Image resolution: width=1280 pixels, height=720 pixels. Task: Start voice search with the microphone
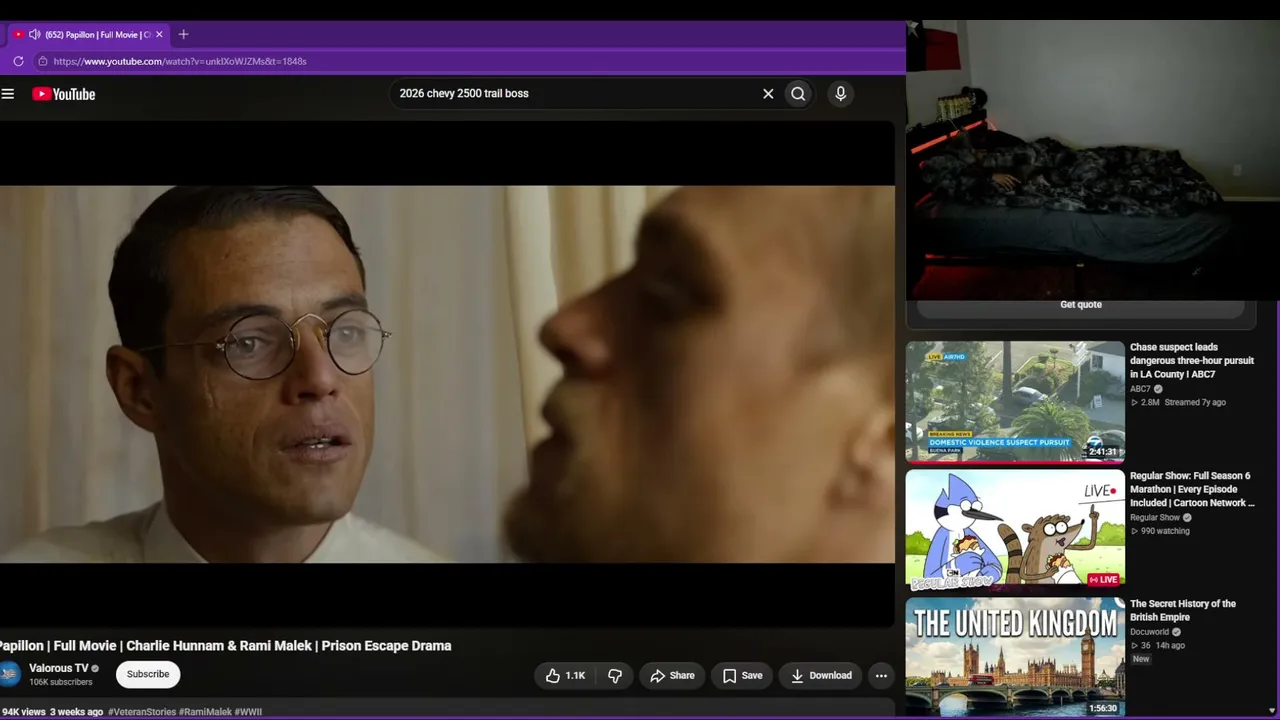[x=840, y=94]
